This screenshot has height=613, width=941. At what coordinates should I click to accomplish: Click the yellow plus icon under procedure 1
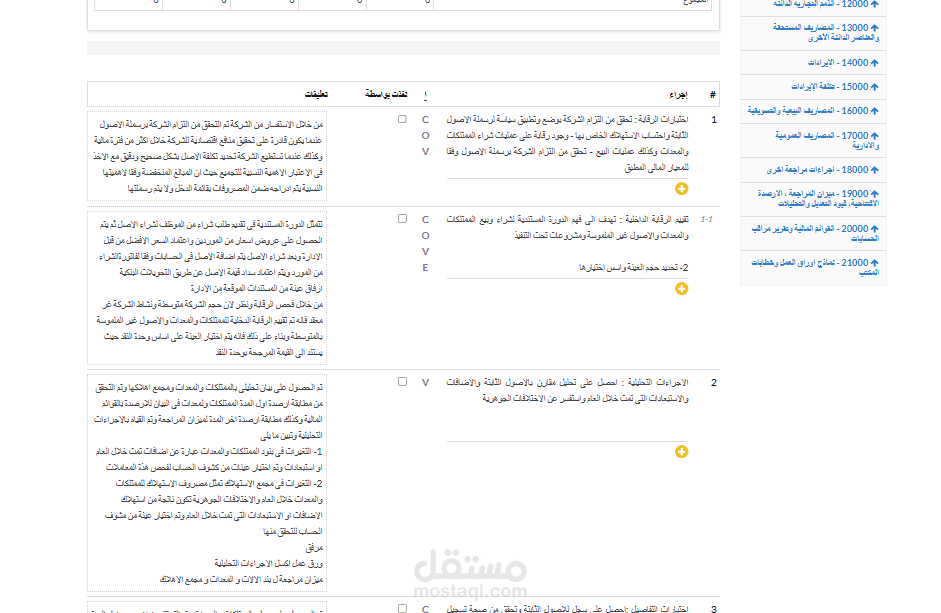[x=681, y=189]
